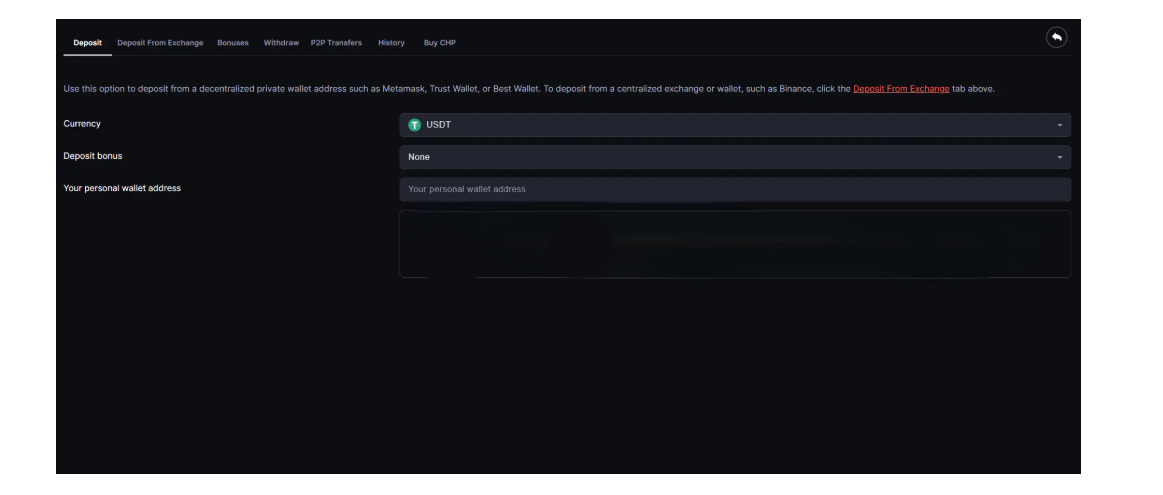Click the back arrow icon
The width and height of the screenshot is (1163, 495).
click(x=1055, y=38)
